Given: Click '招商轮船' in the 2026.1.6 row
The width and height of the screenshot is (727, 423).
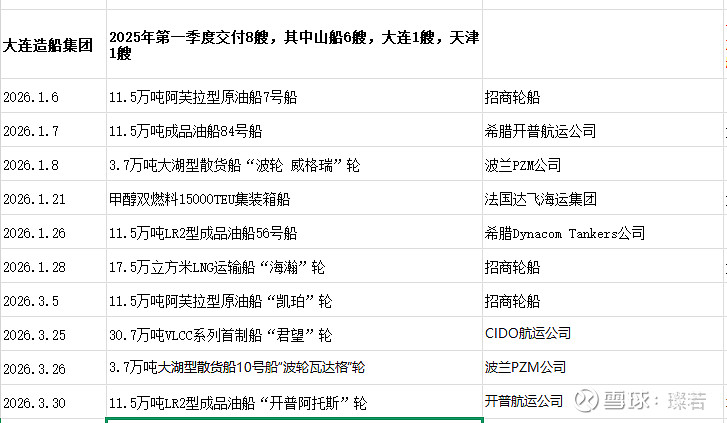Looking at the screenshot, I should click(603, 96).
